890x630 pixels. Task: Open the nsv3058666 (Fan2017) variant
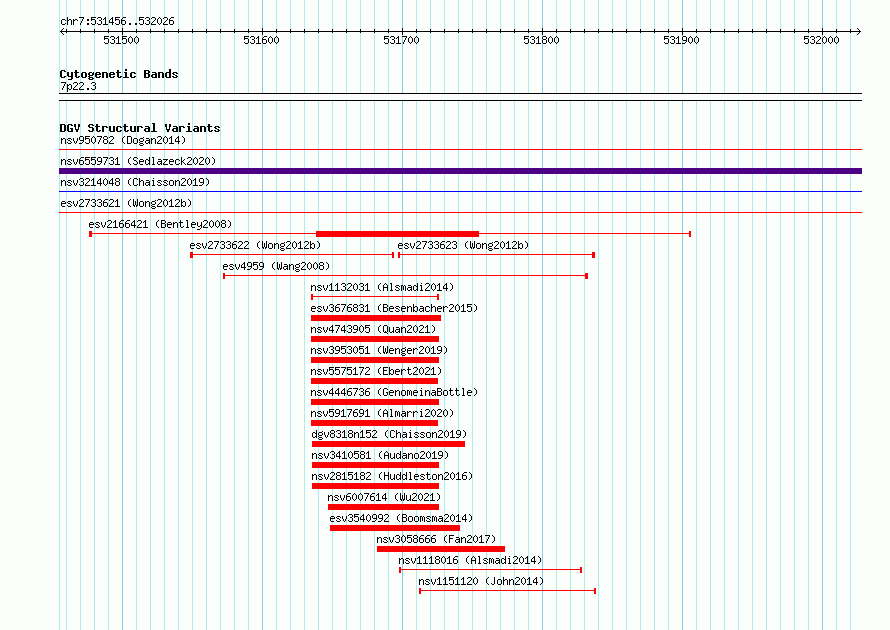pos(436,539)
